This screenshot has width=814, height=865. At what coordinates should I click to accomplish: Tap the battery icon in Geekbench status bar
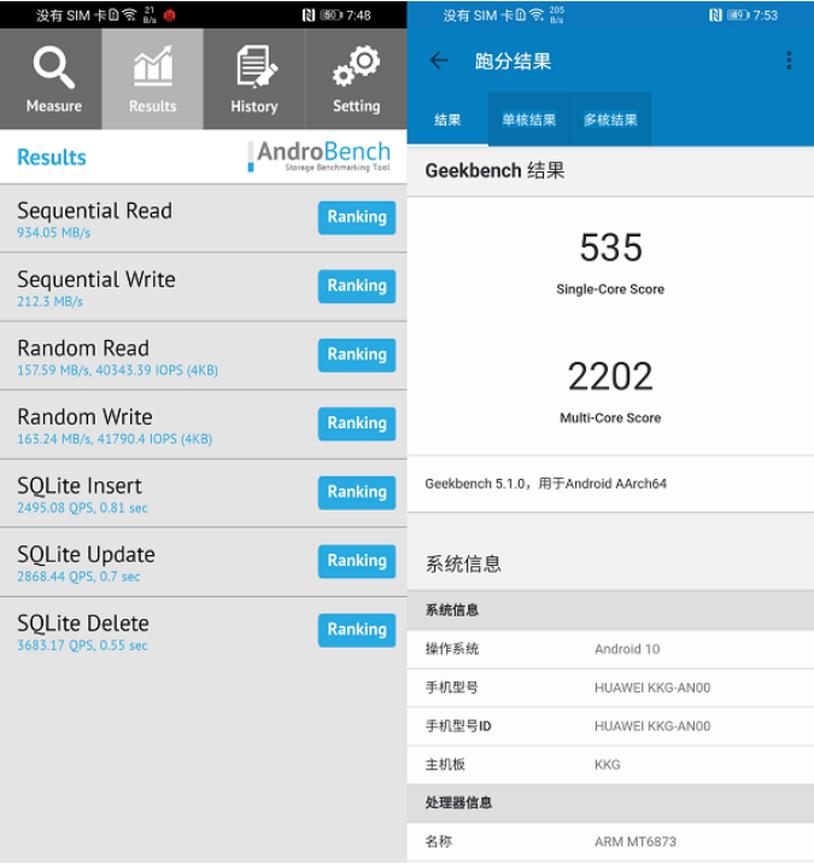(x=738, y=15)
